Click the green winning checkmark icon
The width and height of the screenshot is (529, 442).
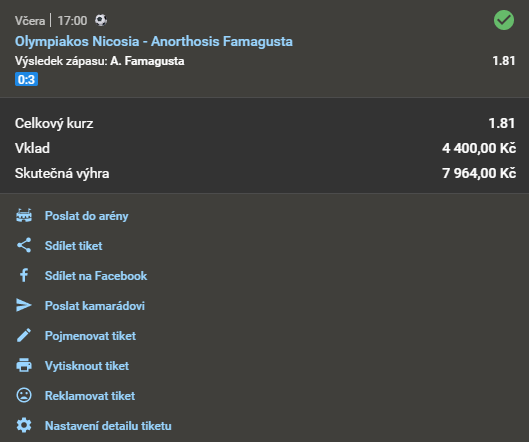point(504,20)
